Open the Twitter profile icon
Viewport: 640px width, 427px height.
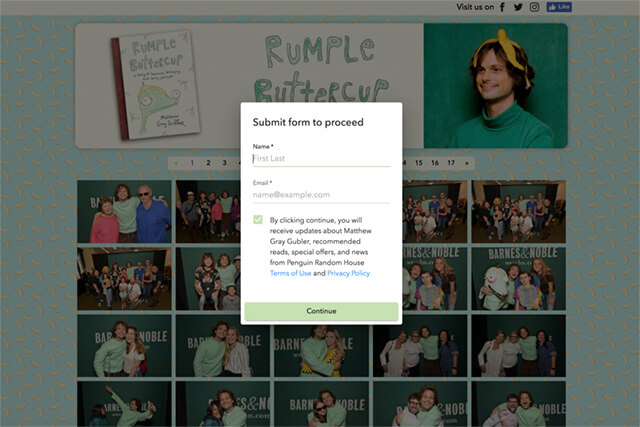518,7
